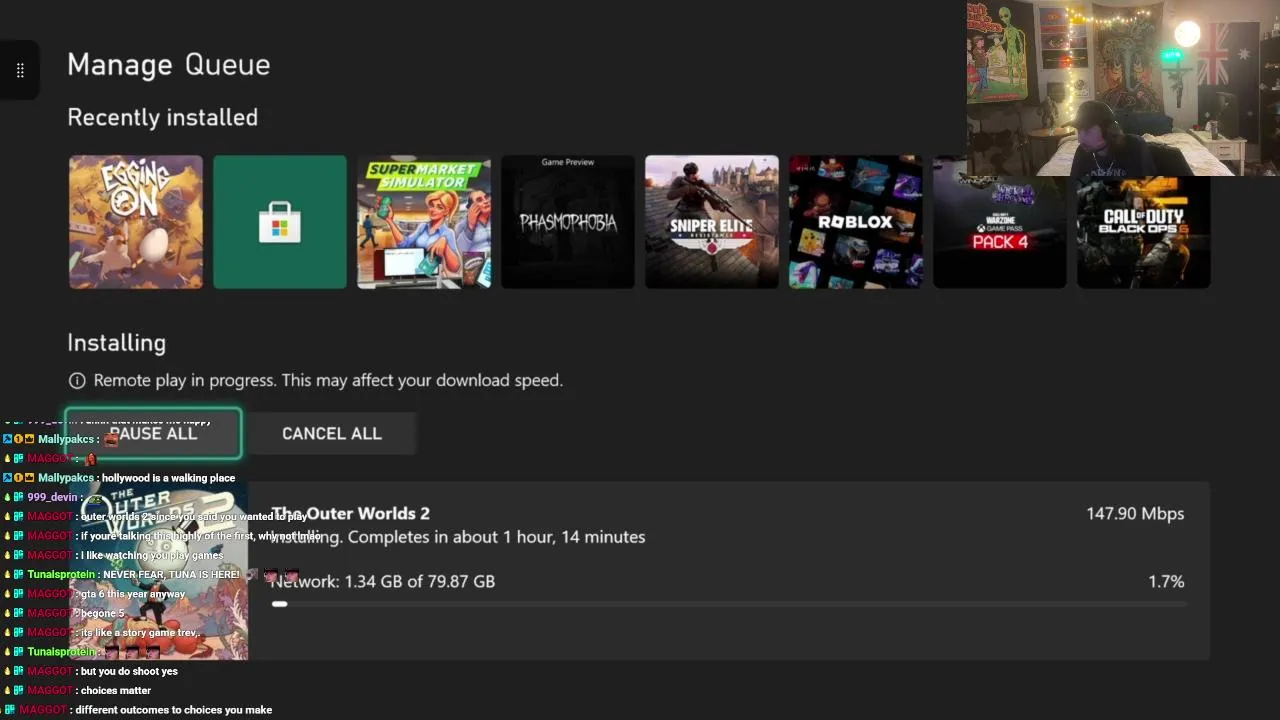Click chat message 'NEVER FEAR, TUNA IS HERE!'
The image size is (1280, 720).
171,575
